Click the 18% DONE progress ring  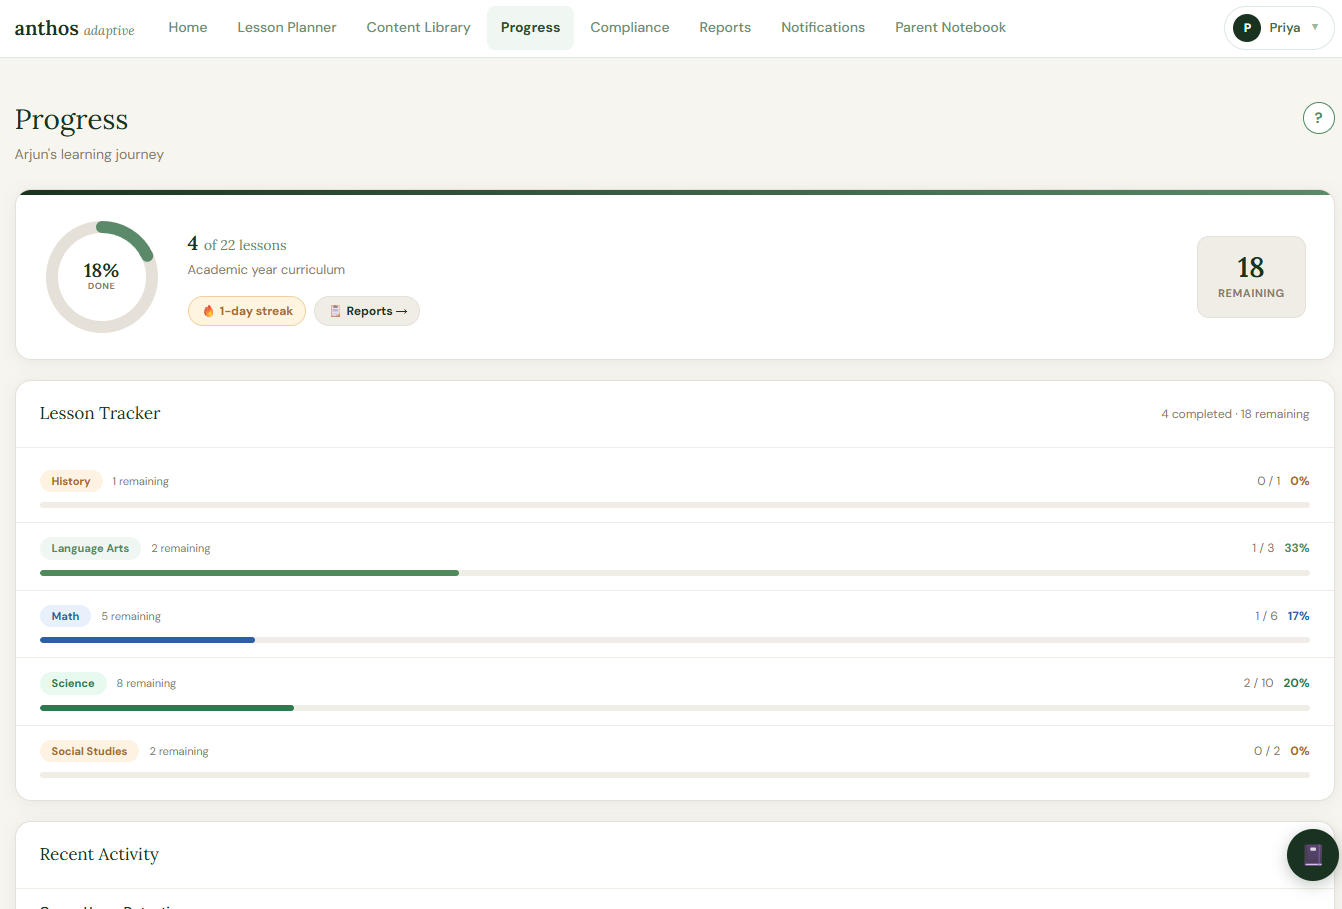coord(101,276)
